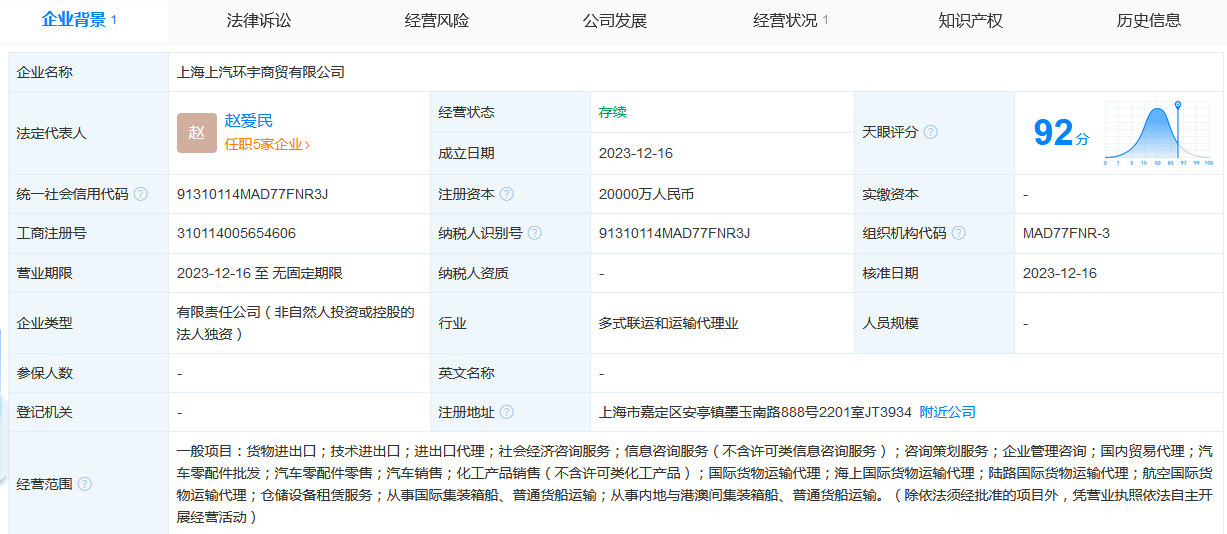Image resolution: width=1227 pixels, height=534 pixels.
Task: Click 多式联运和运输代理业 industry text
Action: point(669,323)
